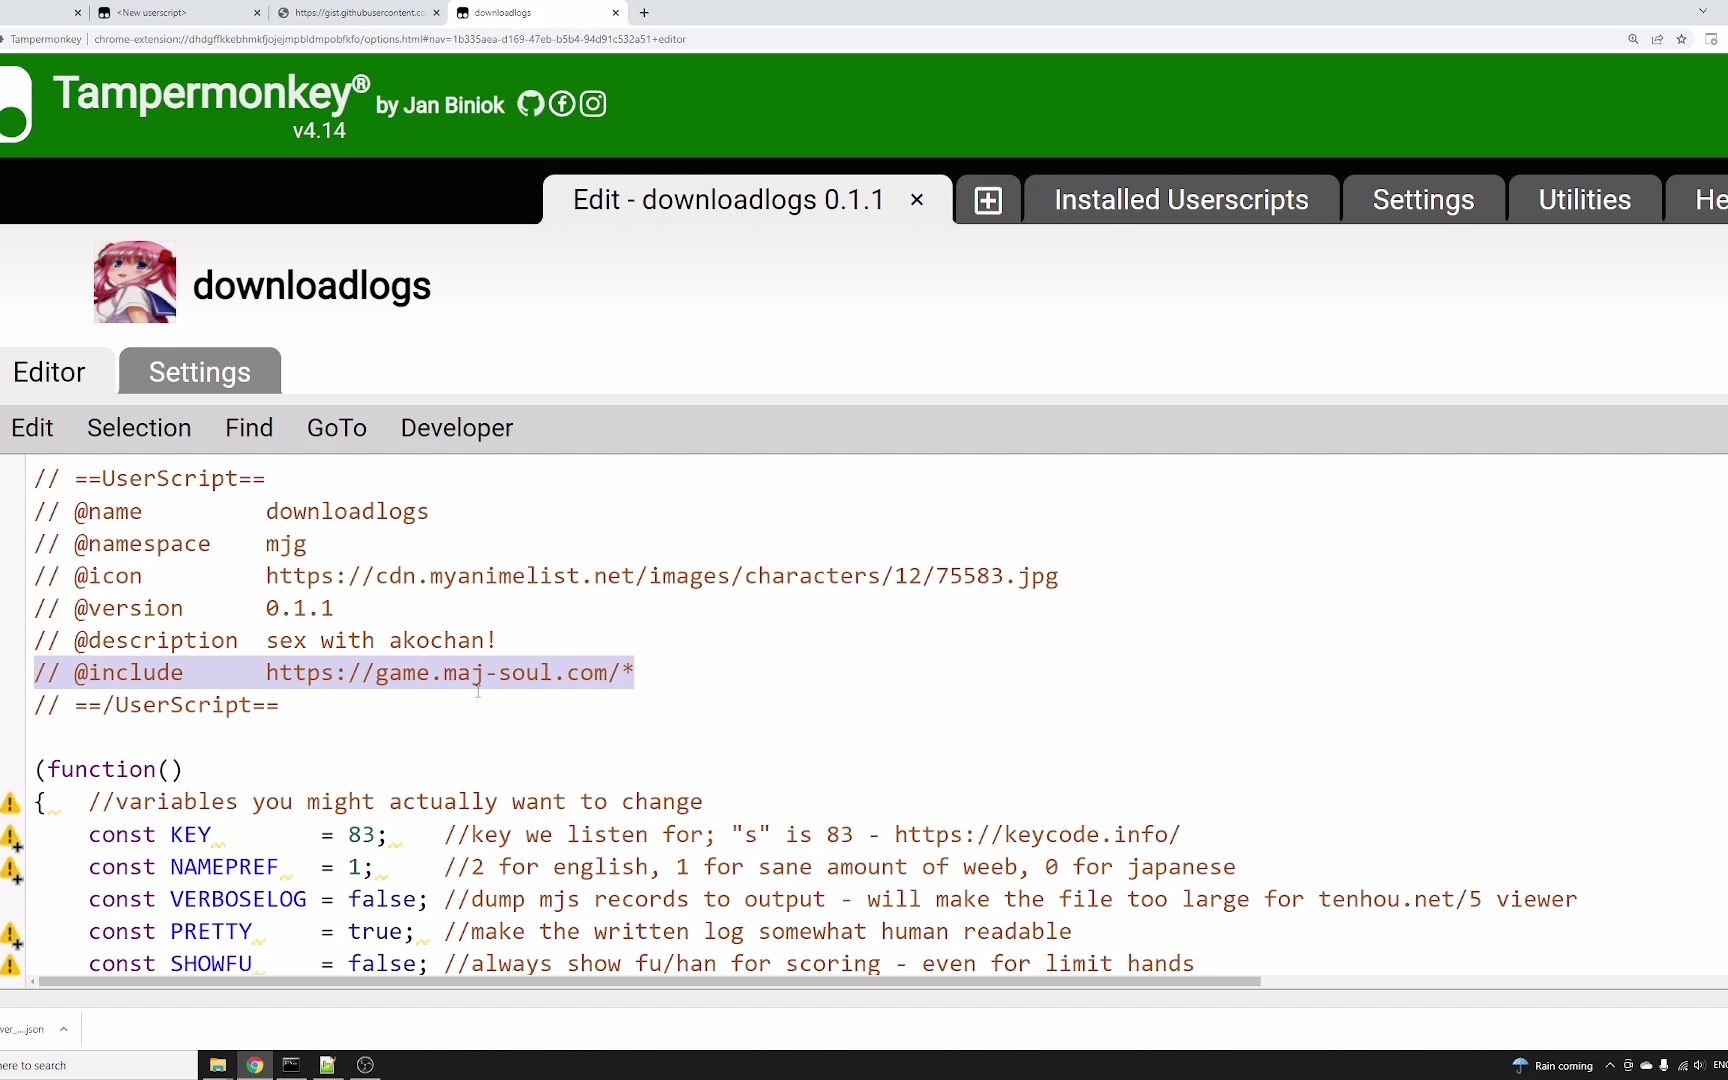
Task: Open the Find menu
Action: pos(249,428)
